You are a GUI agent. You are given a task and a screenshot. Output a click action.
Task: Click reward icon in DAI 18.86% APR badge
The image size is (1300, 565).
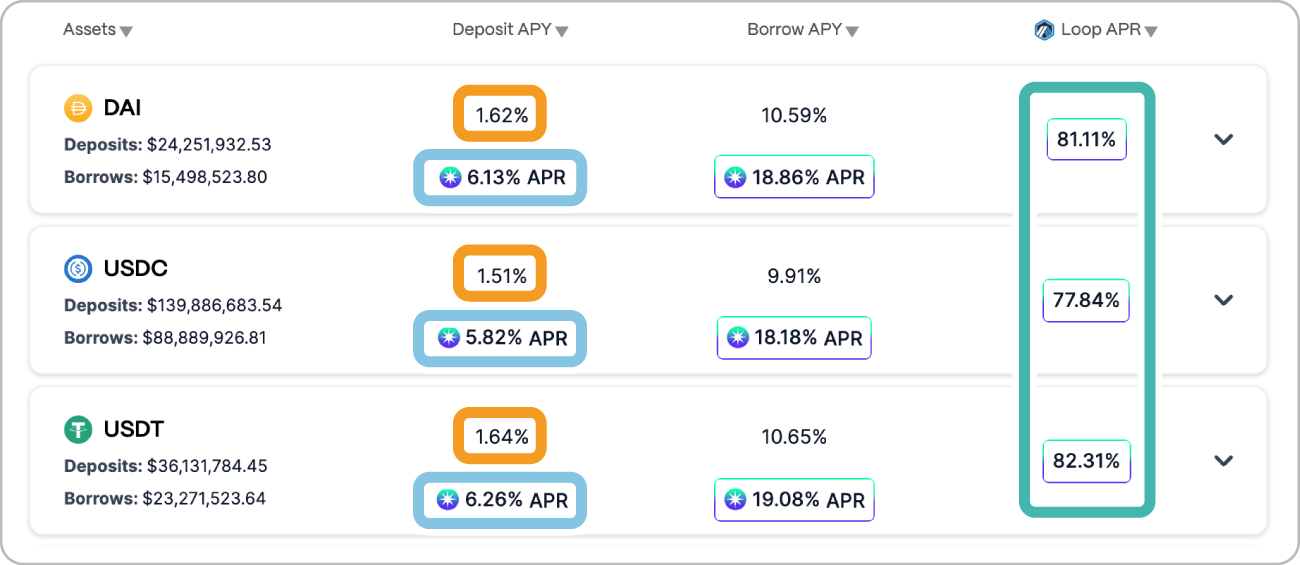[x=736, y=178]
